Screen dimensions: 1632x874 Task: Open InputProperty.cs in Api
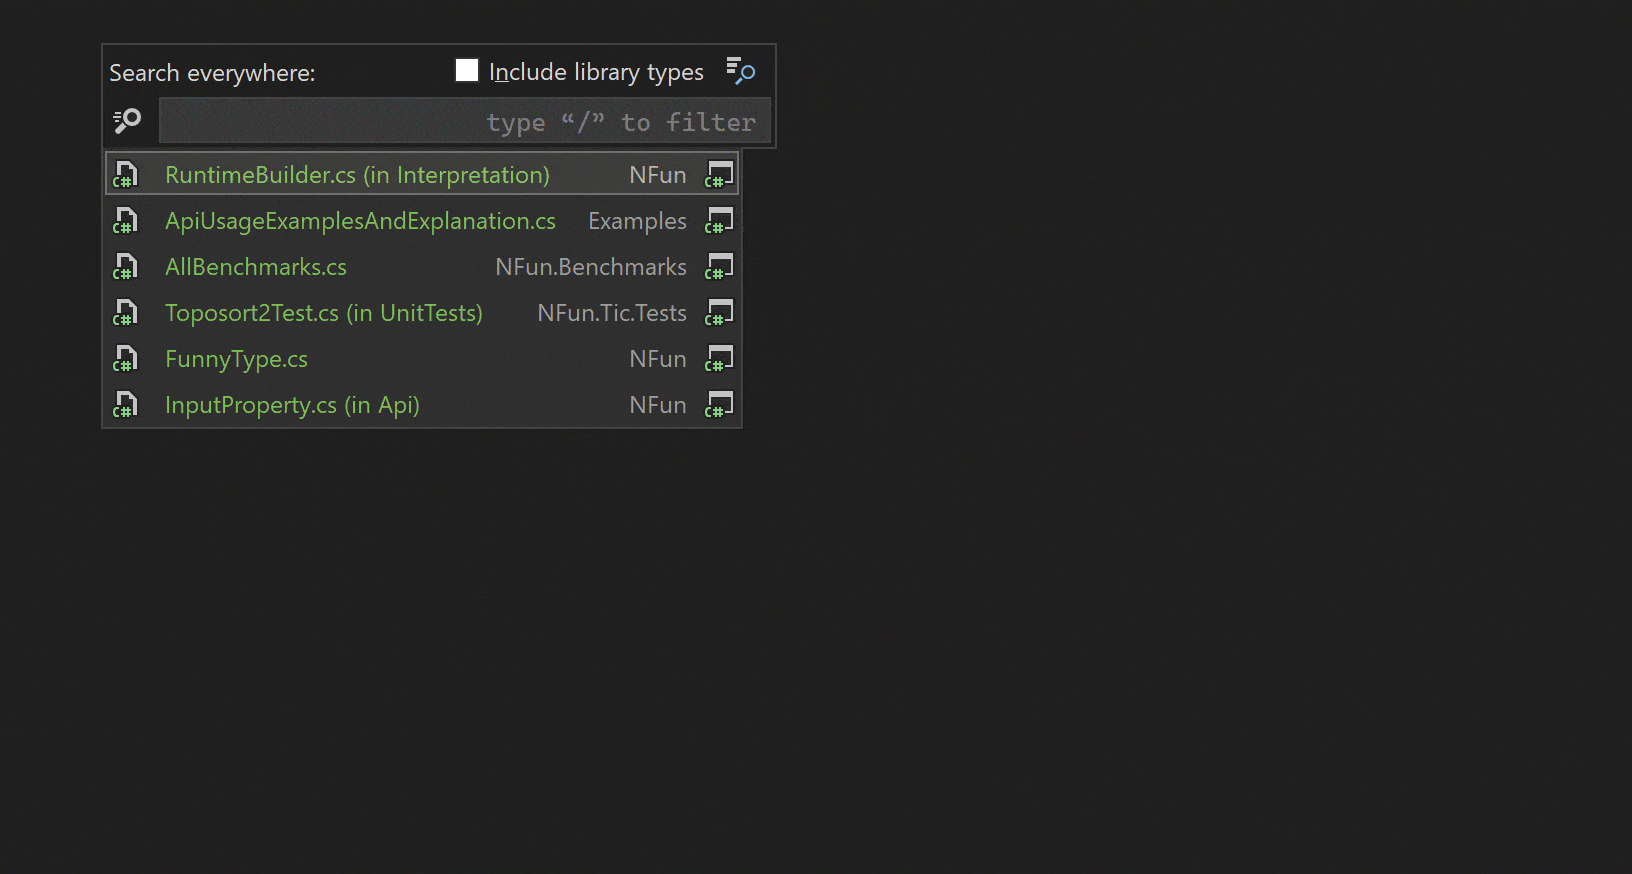click(x=422, y=404)
